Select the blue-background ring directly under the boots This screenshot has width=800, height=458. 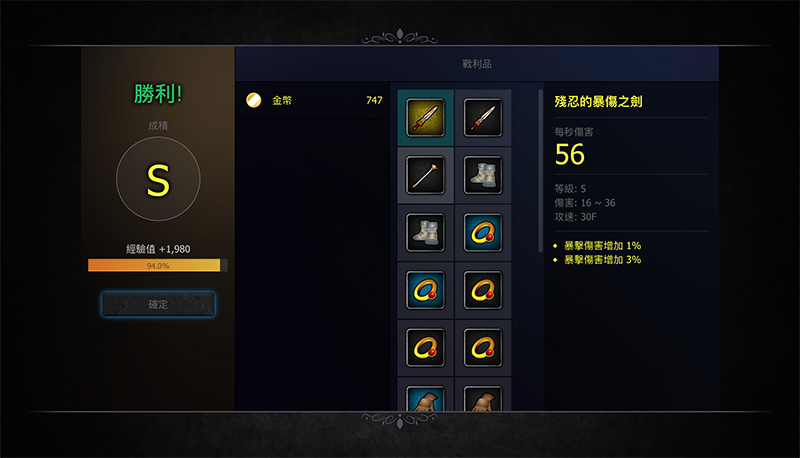tap(425, 290)
